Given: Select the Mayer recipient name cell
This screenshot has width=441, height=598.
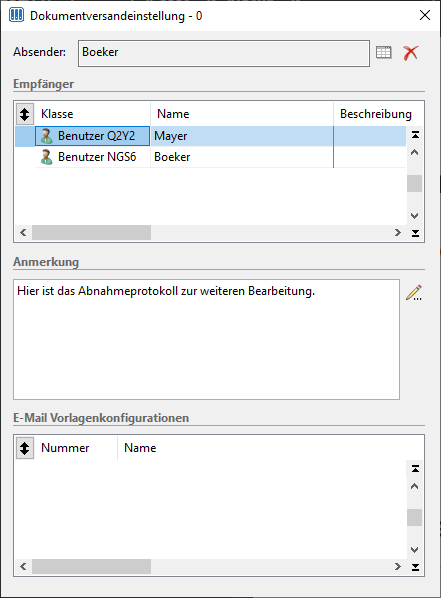Looking at the screenshot, I should [x=242, y=136].
